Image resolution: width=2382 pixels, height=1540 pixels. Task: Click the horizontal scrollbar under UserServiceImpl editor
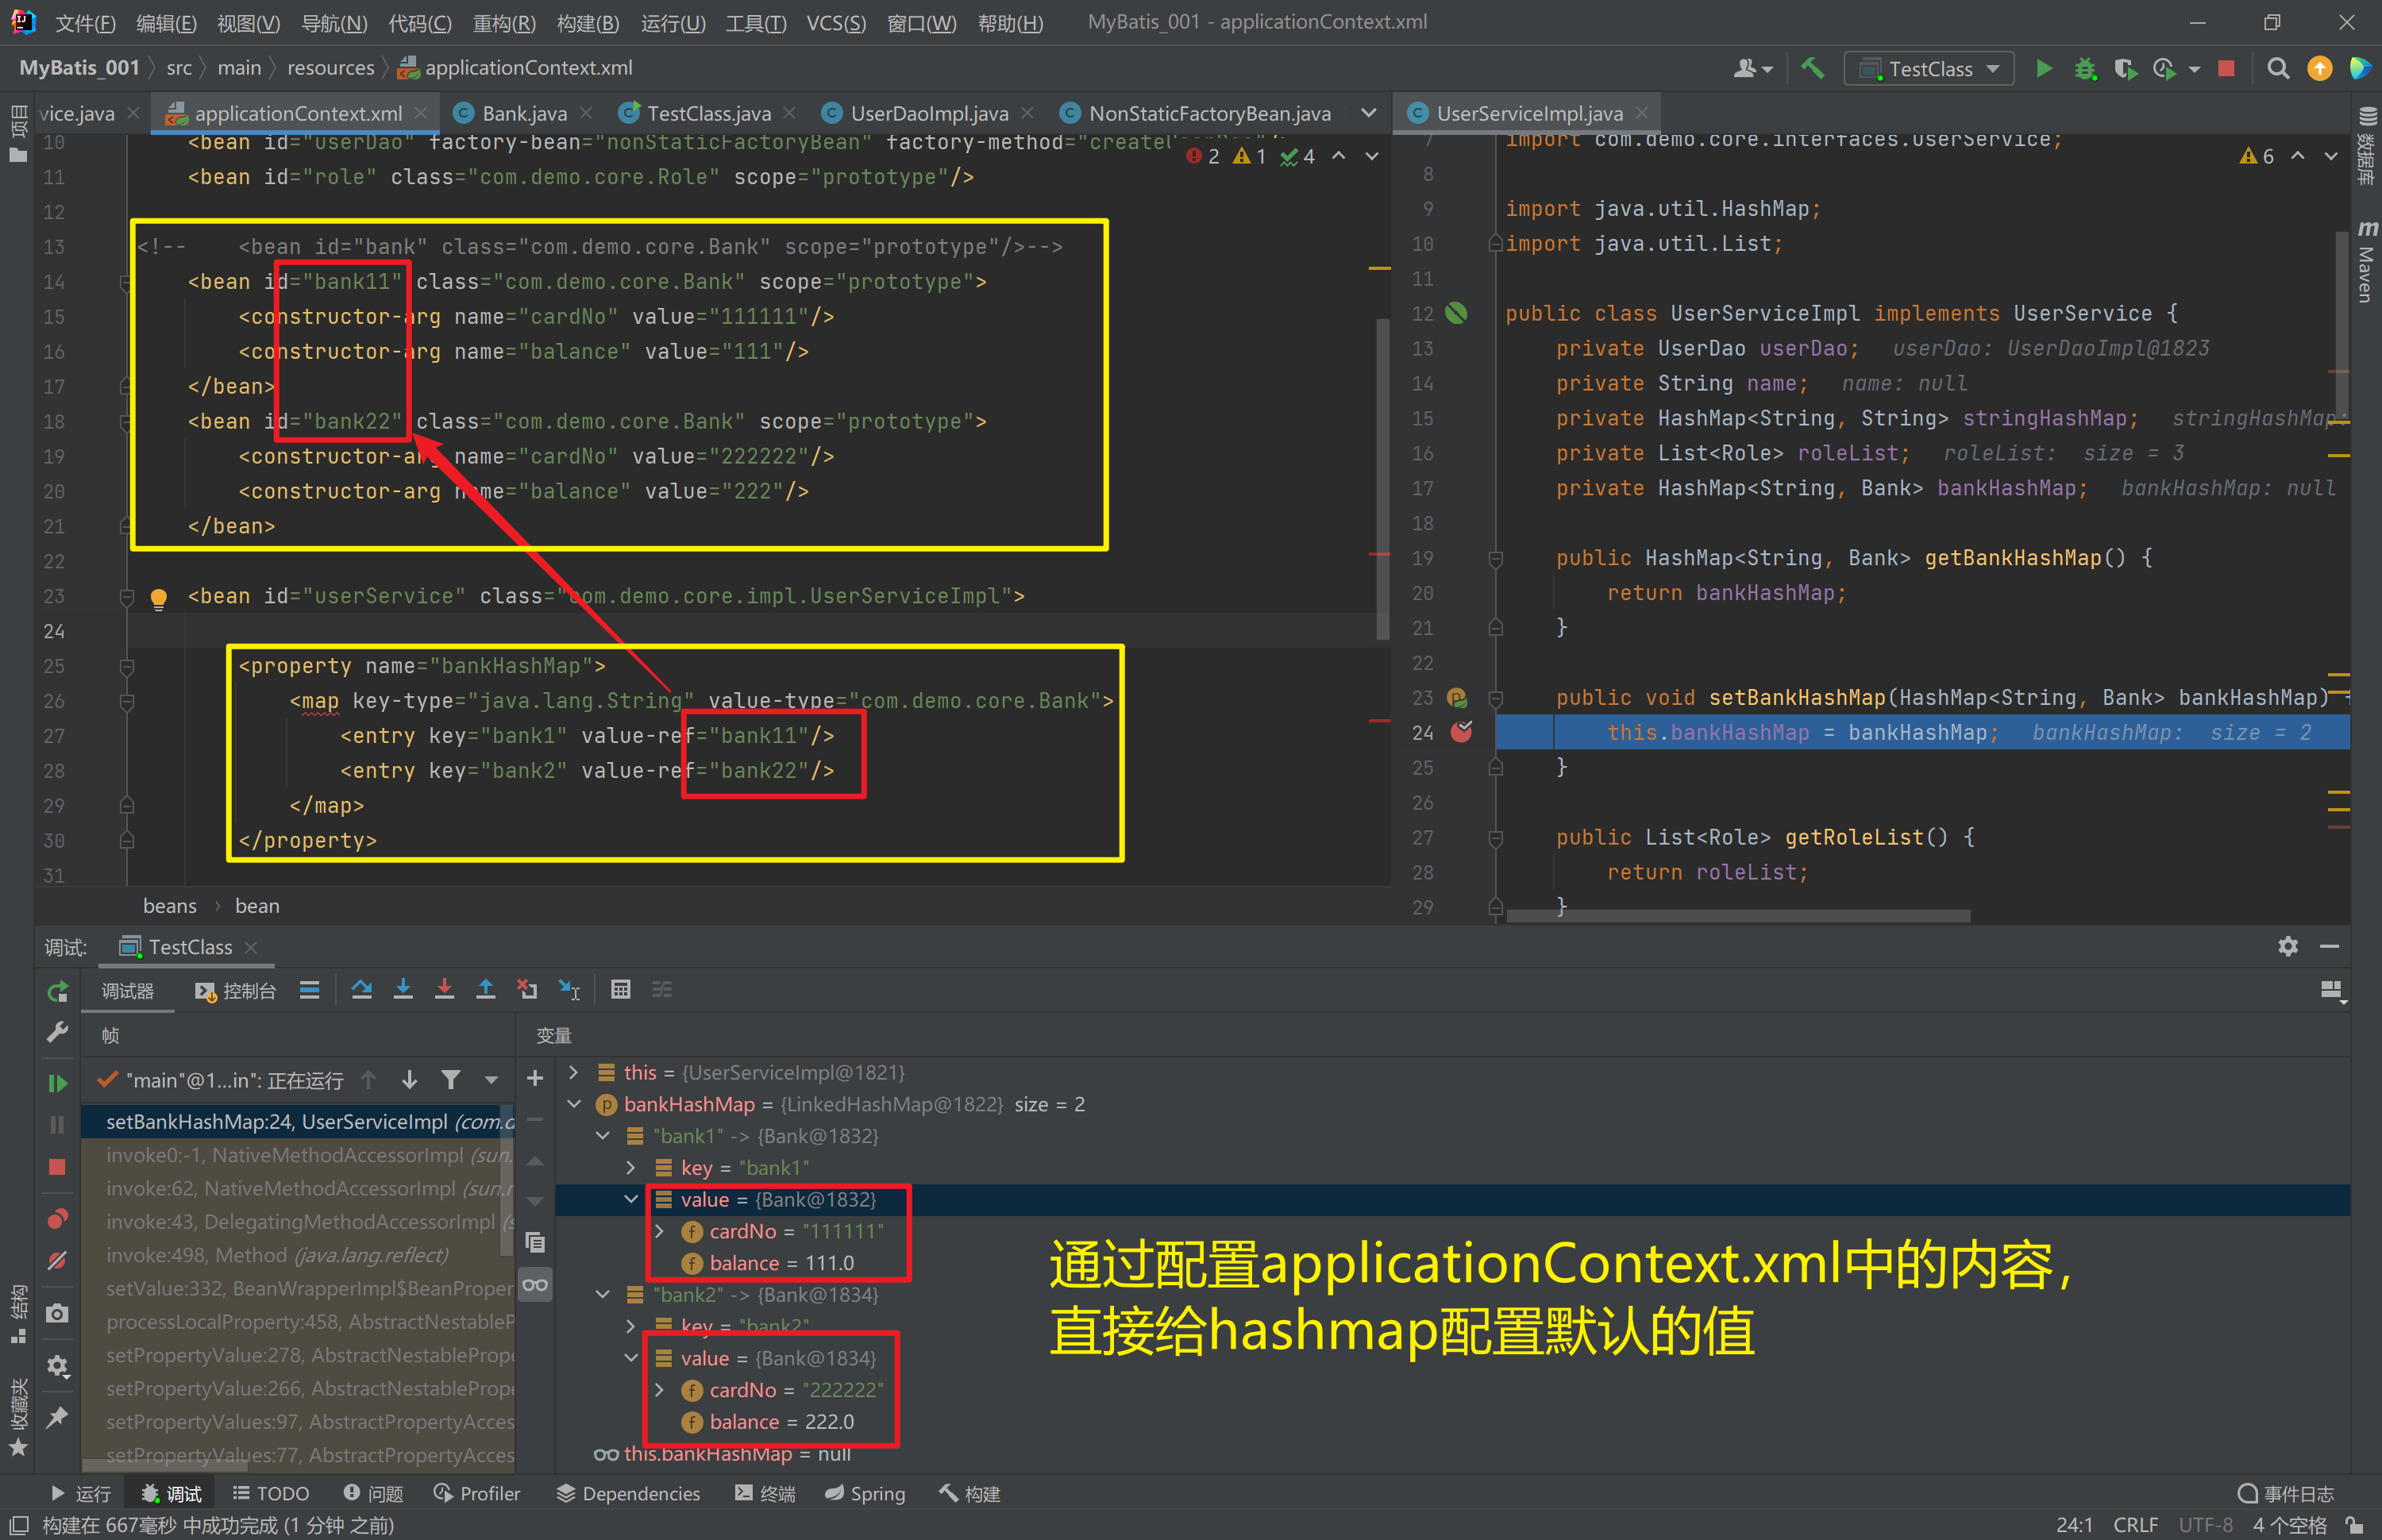pyautogui.click(x=1738, y=916)
